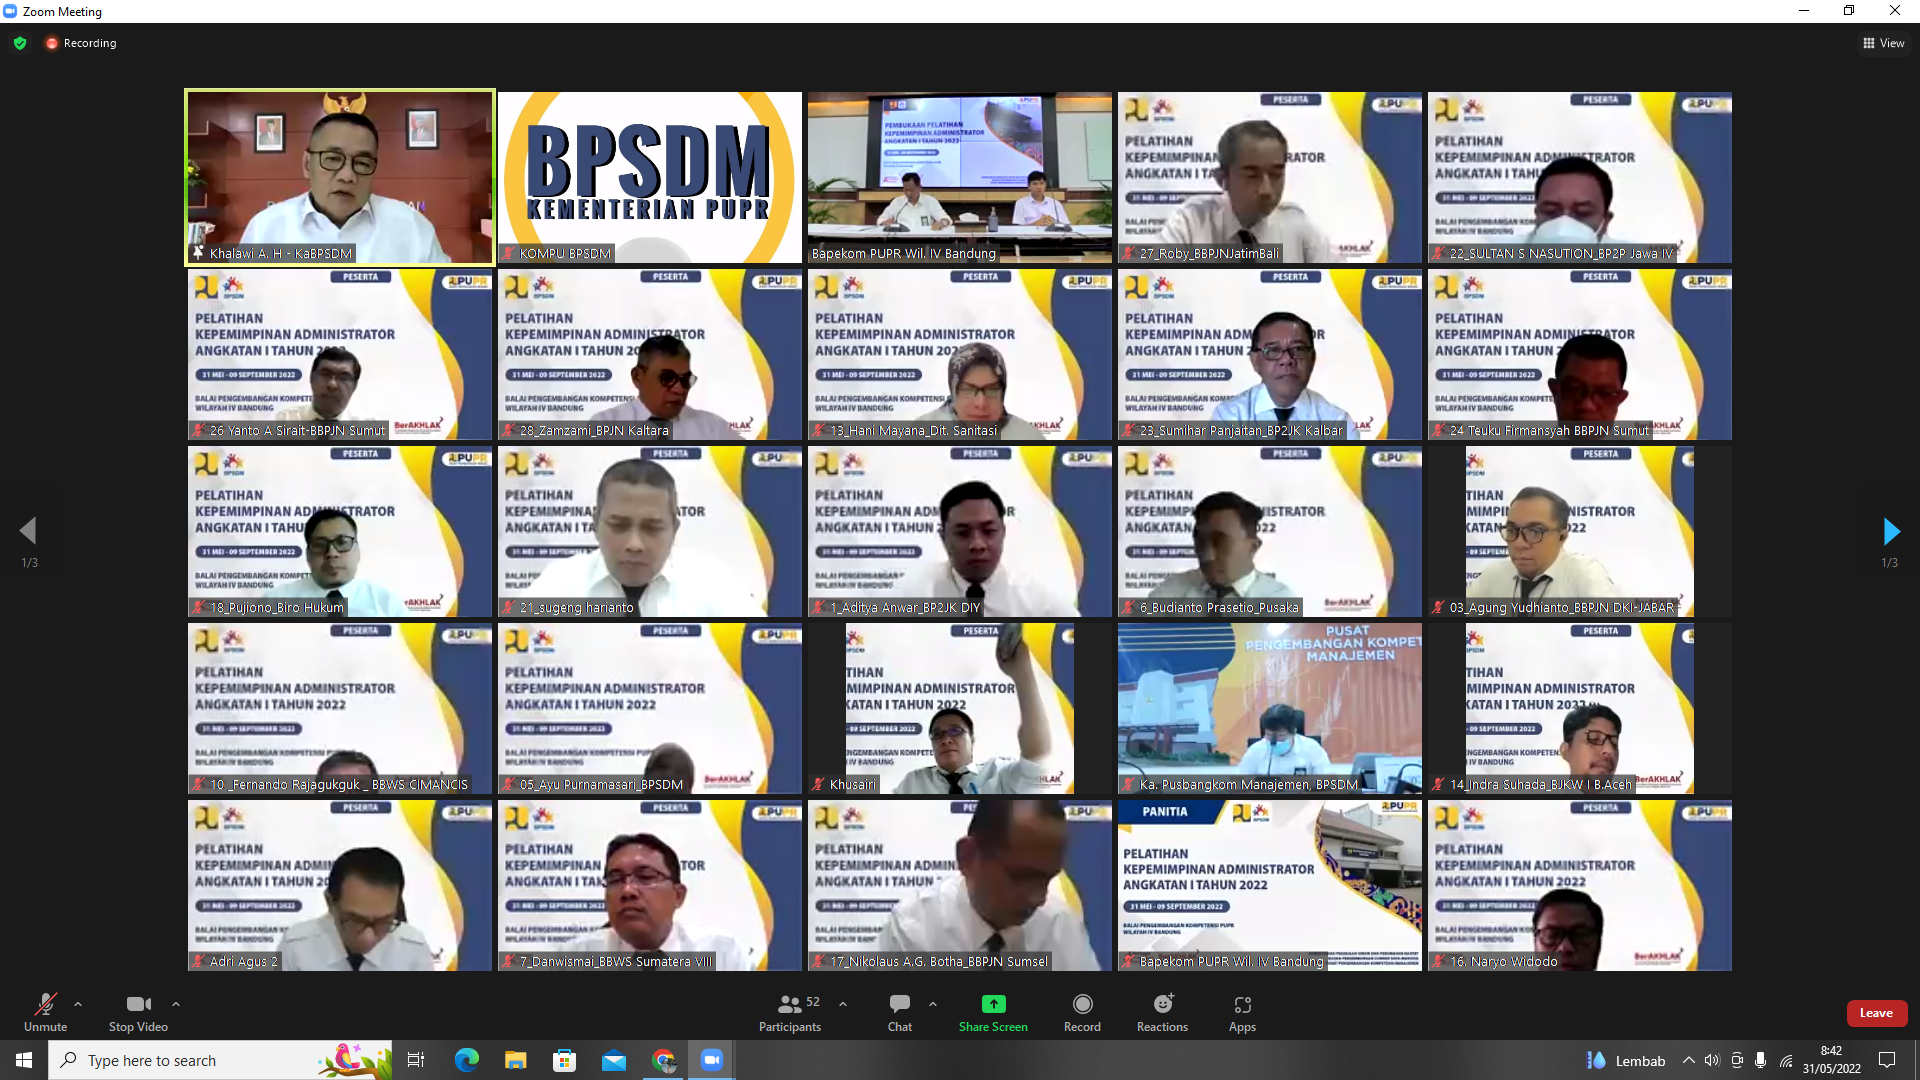Open the Participants panel
The width and height of the screenshot is (1920, 1080).
tap(790, 1012)
